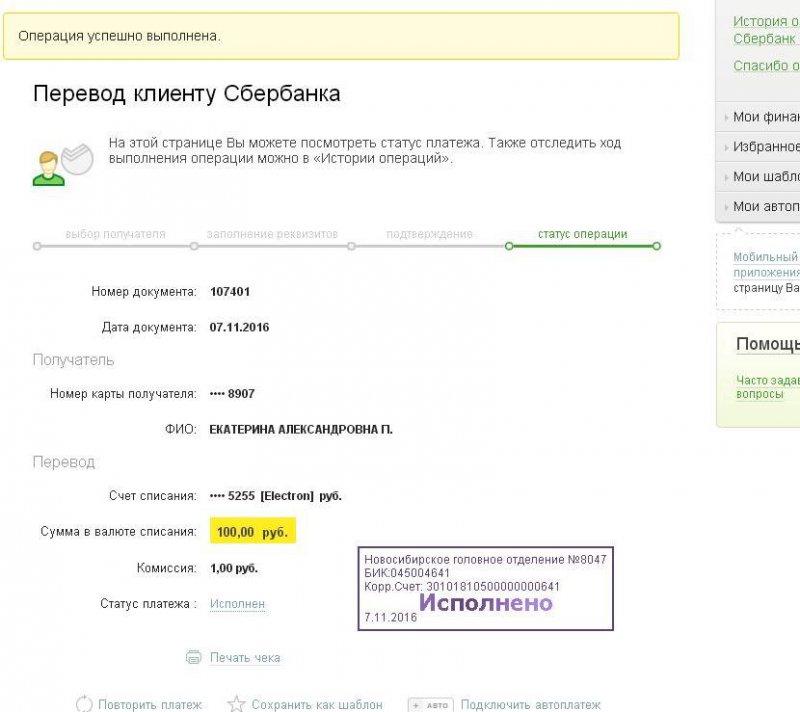Click the printer icon beside Печать чека
The width and height of the screenshot is (800, 712).
click(193, 657)
